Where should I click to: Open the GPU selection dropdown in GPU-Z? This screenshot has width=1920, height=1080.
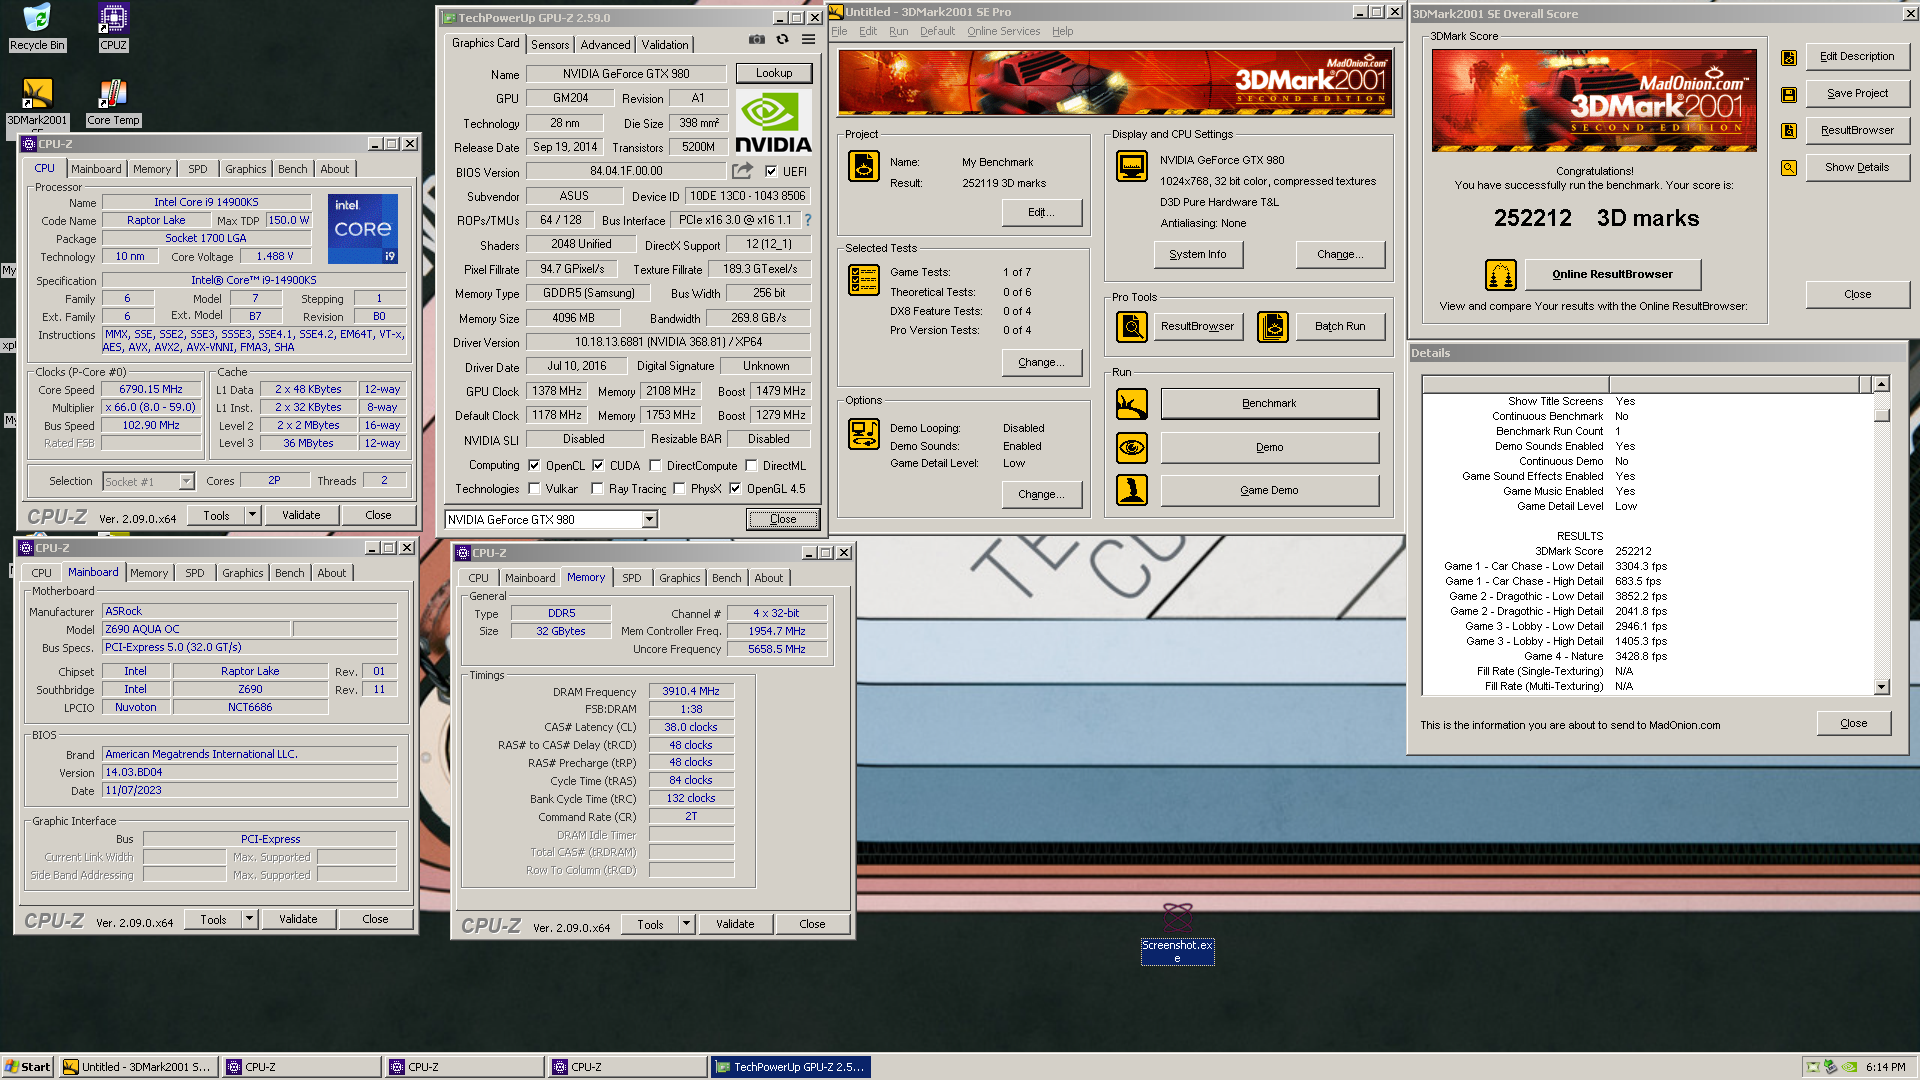(650, 519)
